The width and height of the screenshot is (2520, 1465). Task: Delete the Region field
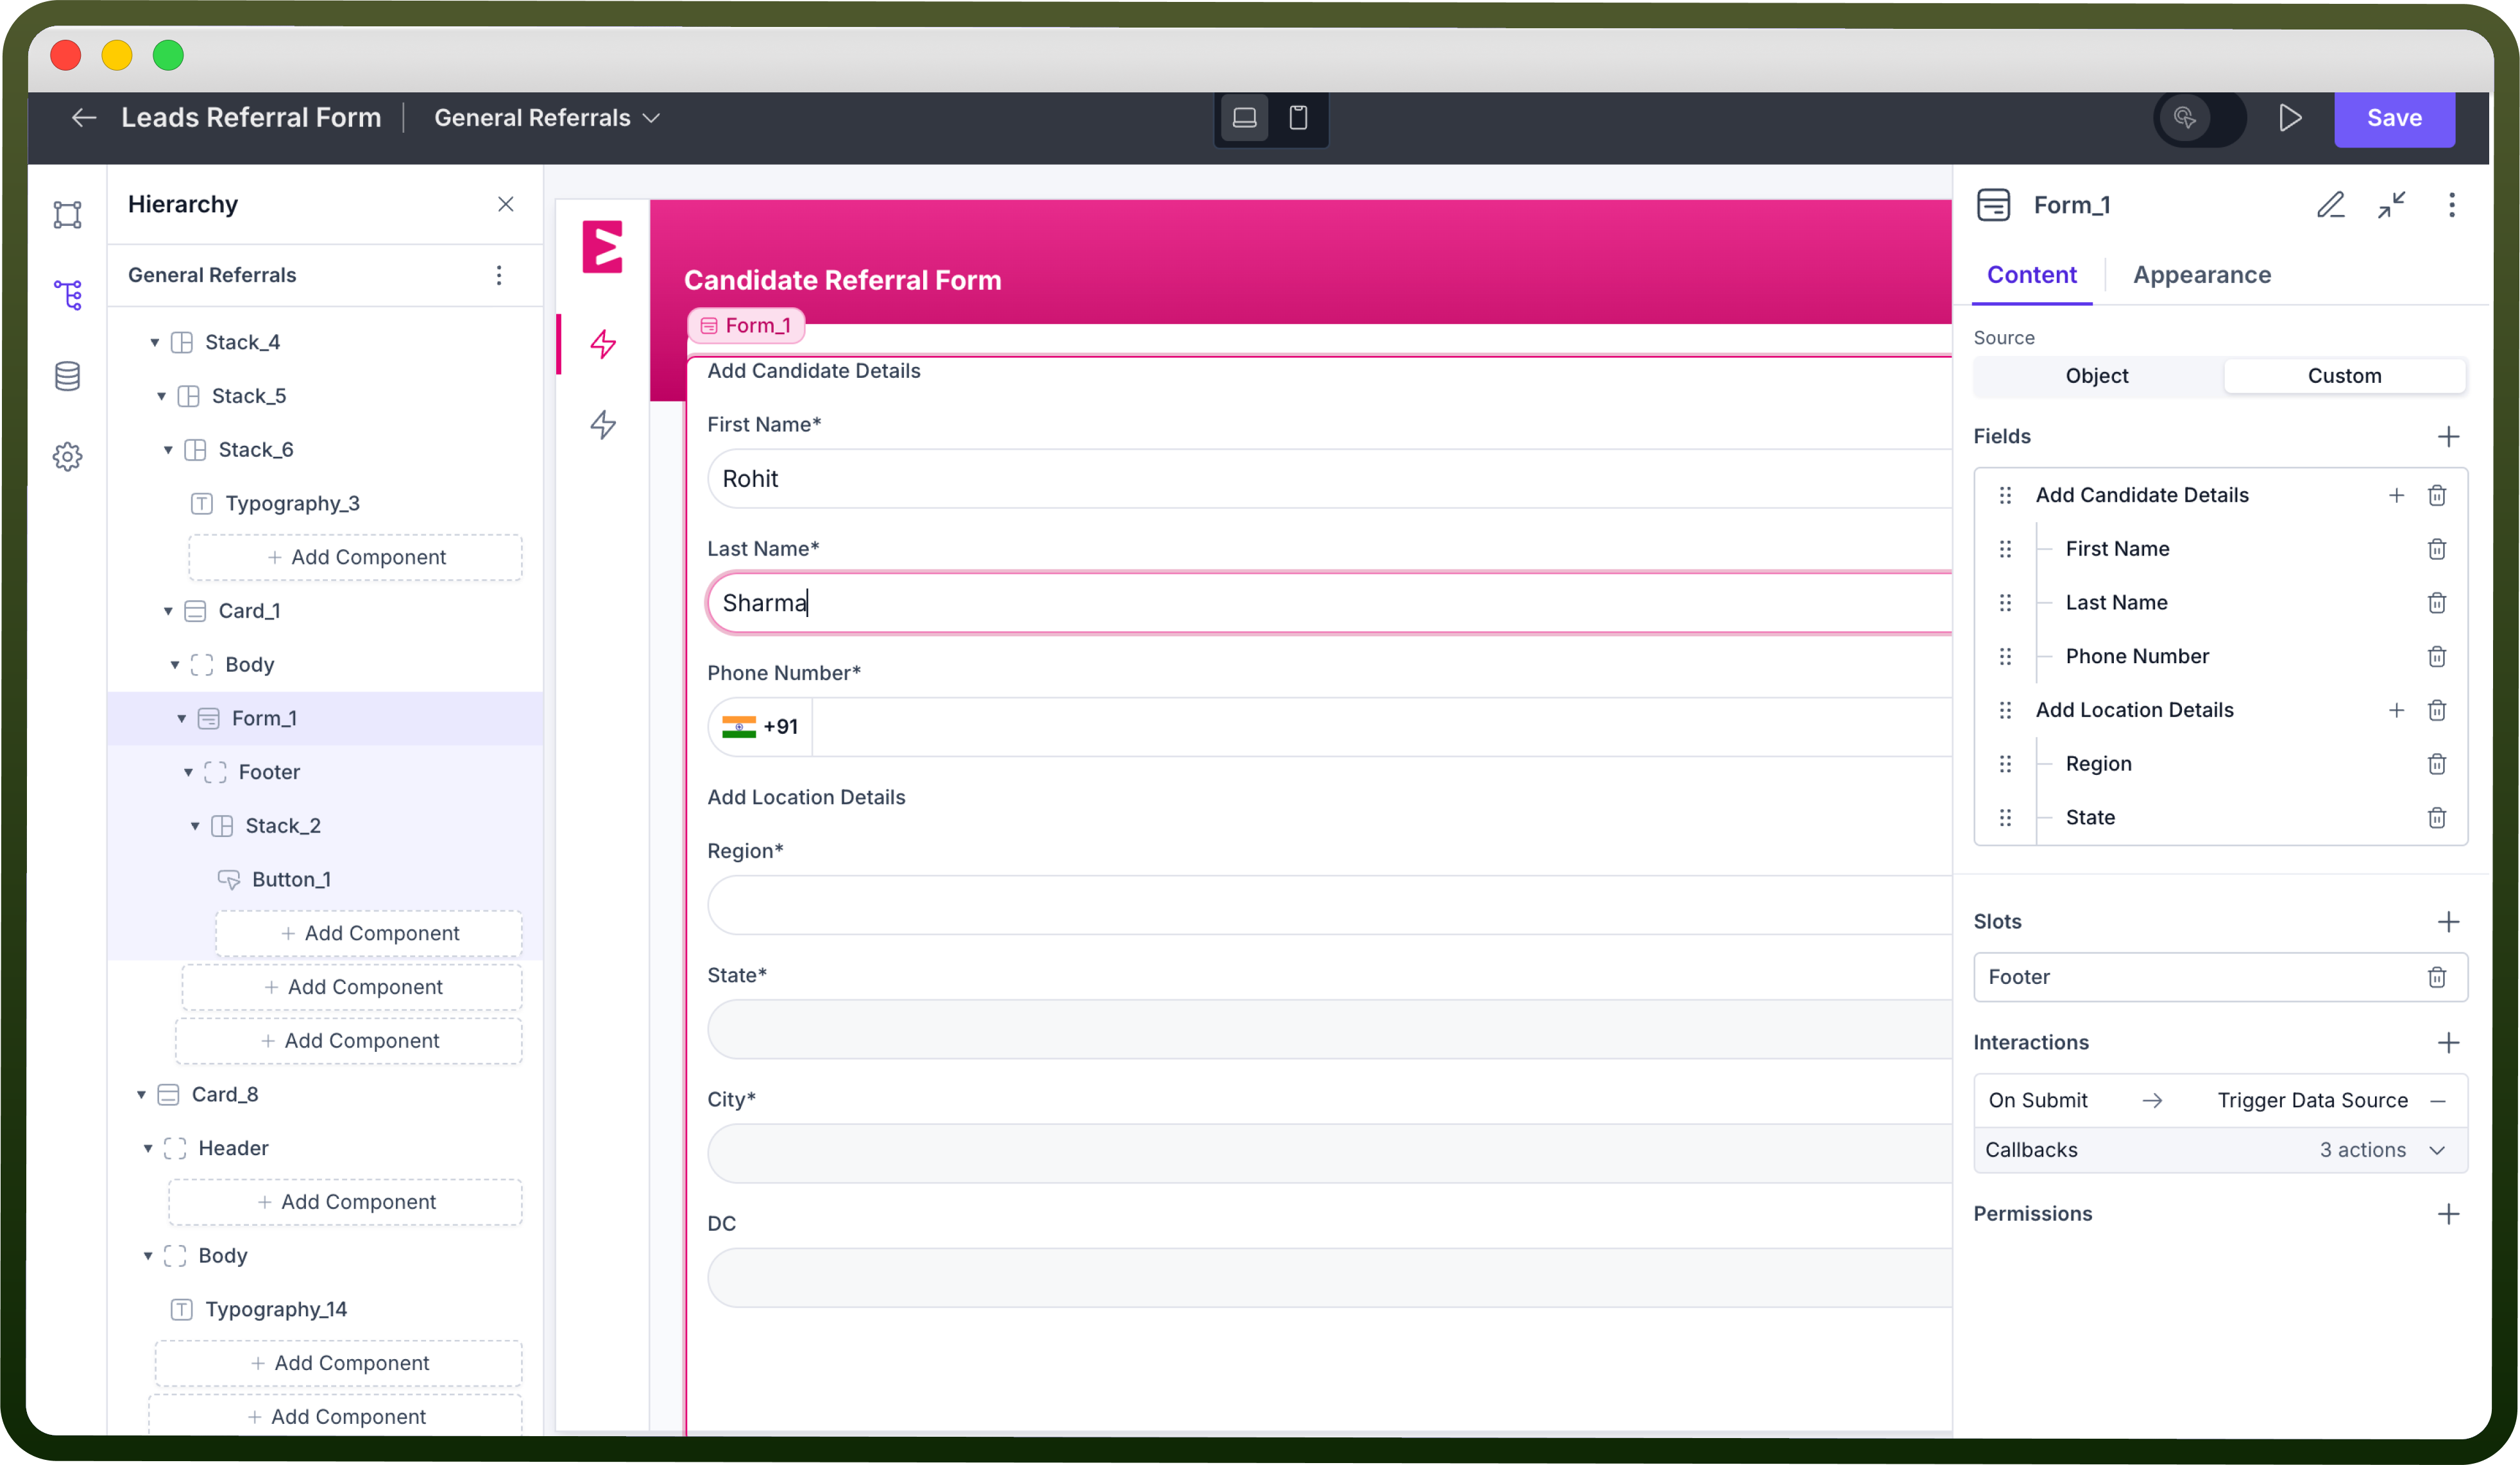[x=2437, y=764]
